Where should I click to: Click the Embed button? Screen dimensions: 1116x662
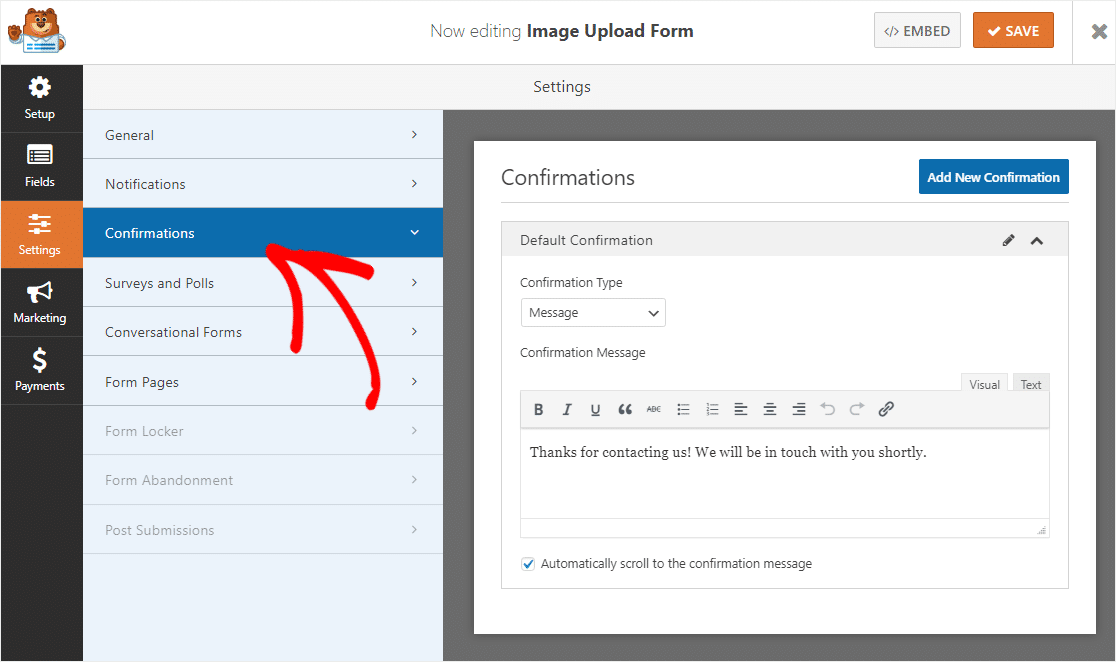point(917,31)
